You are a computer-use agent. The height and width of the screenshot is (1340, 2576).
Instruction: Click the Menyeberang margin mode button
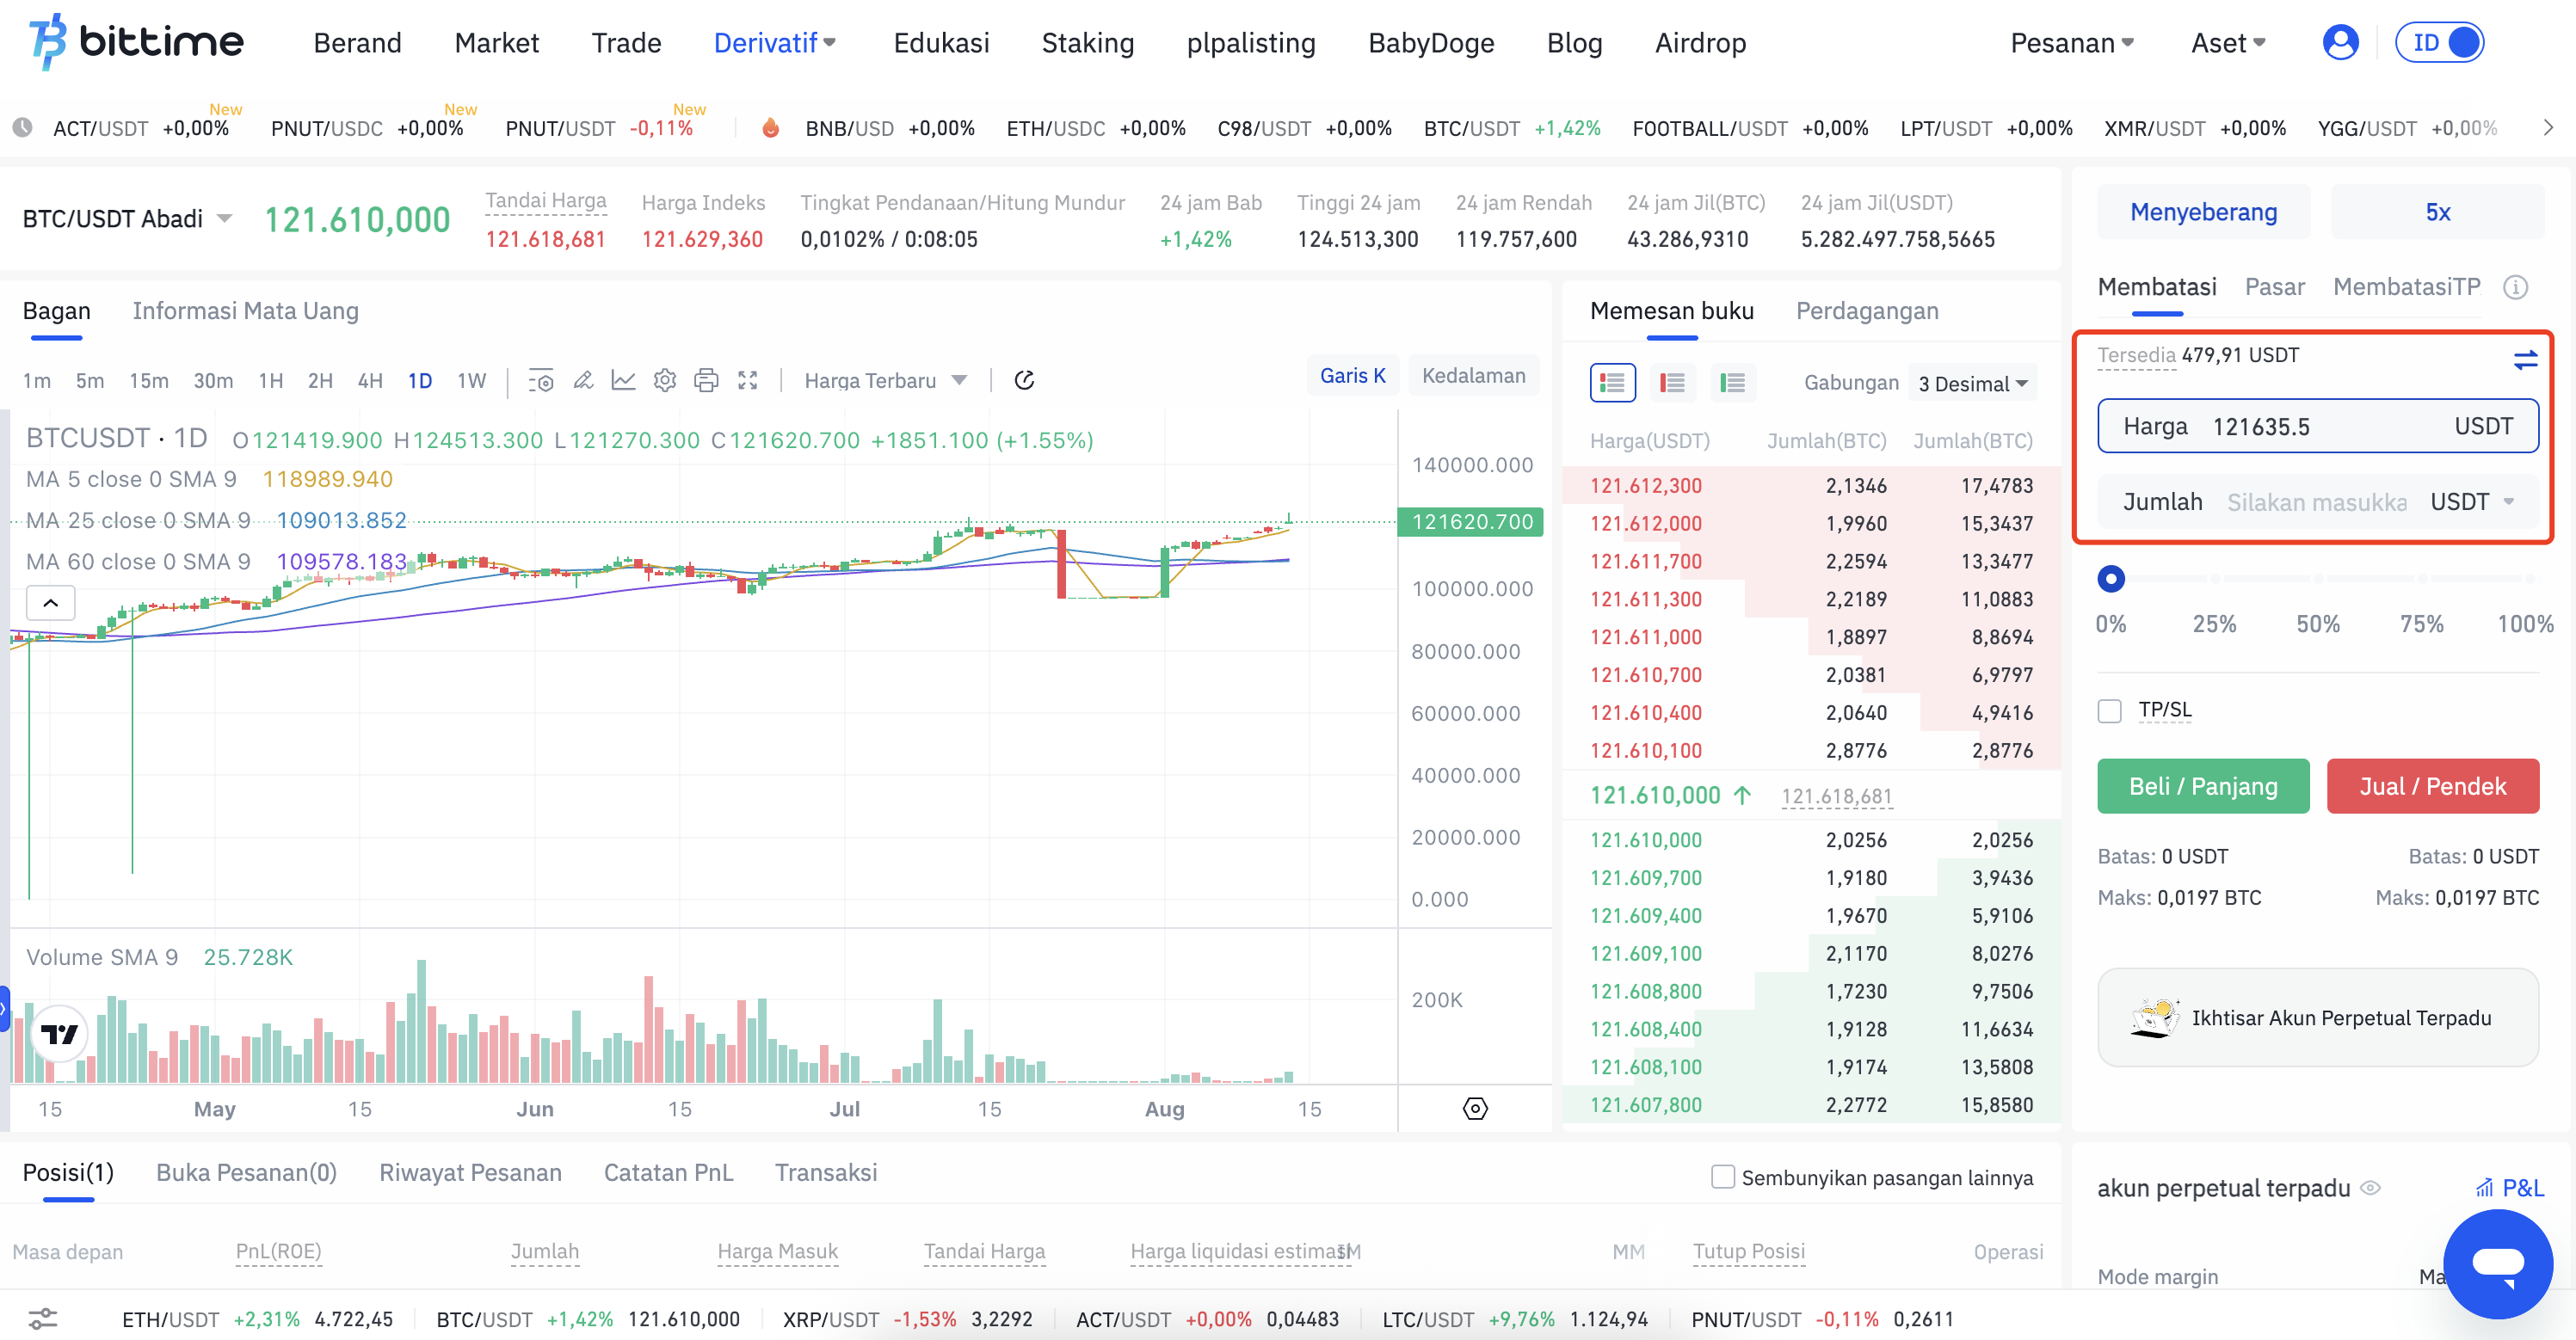coord(2203,212)
